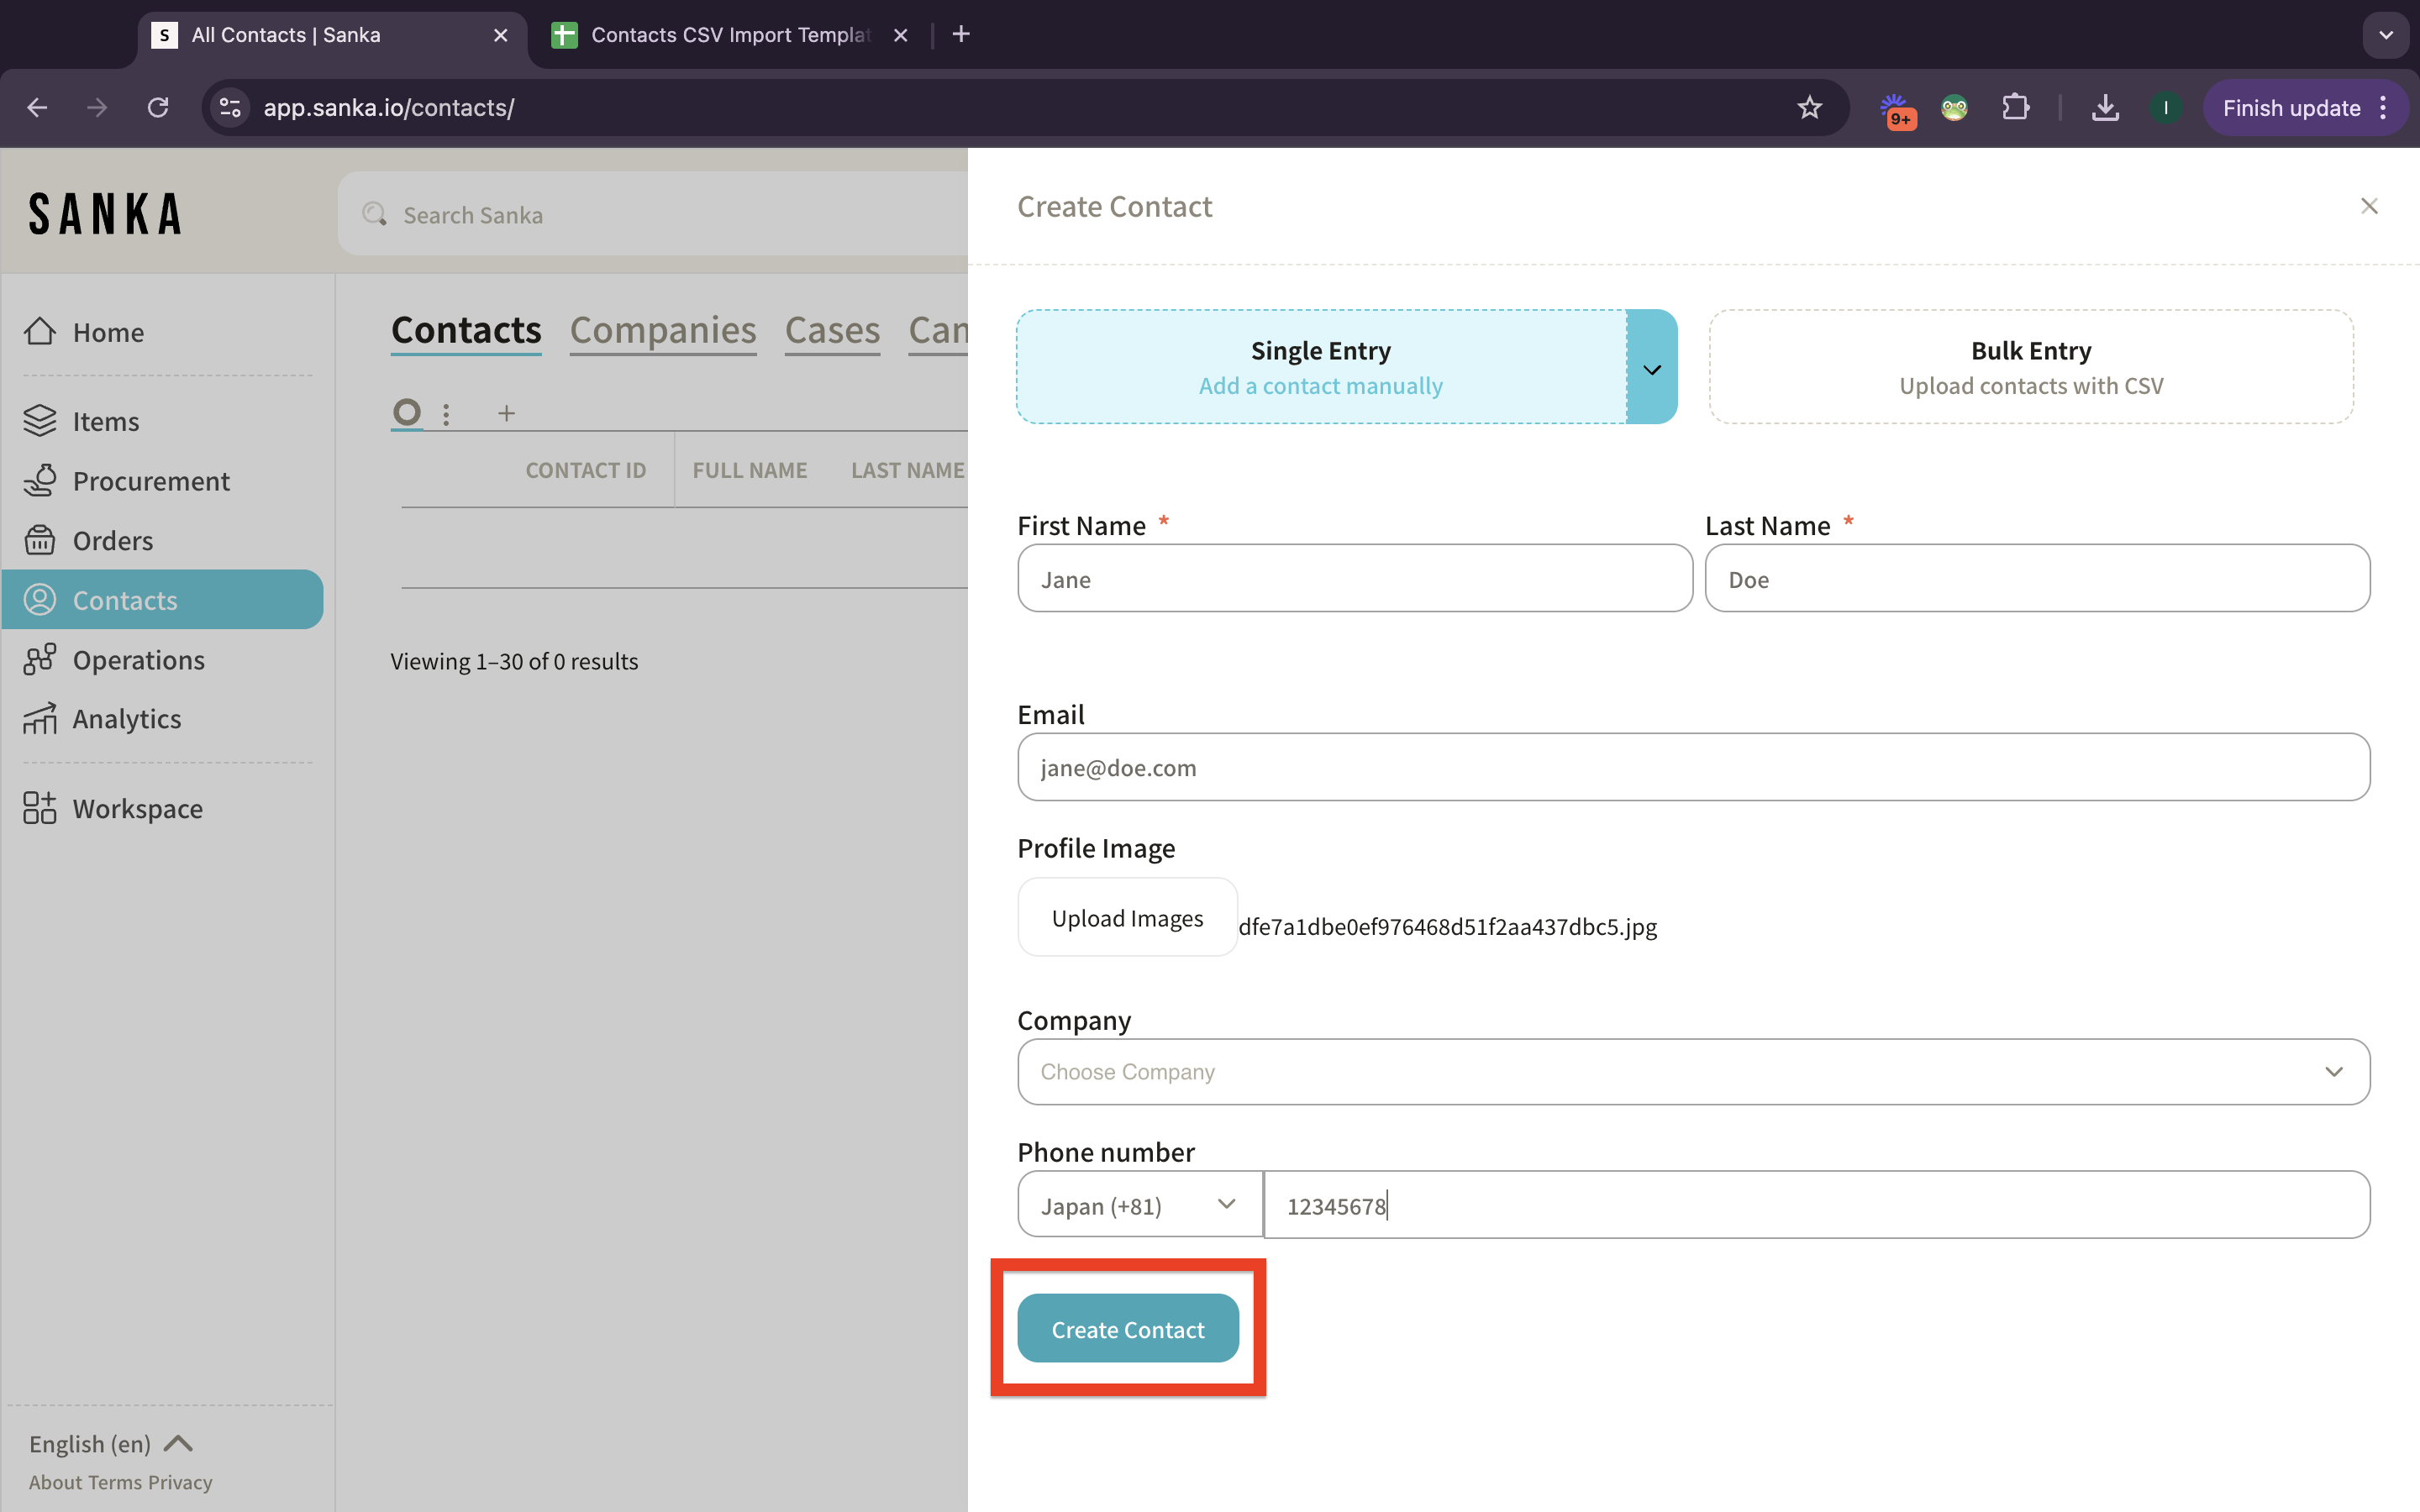The image size is (2420, 1512).
Task: Click the Home icon in sidebar
Action: (40, 332)
